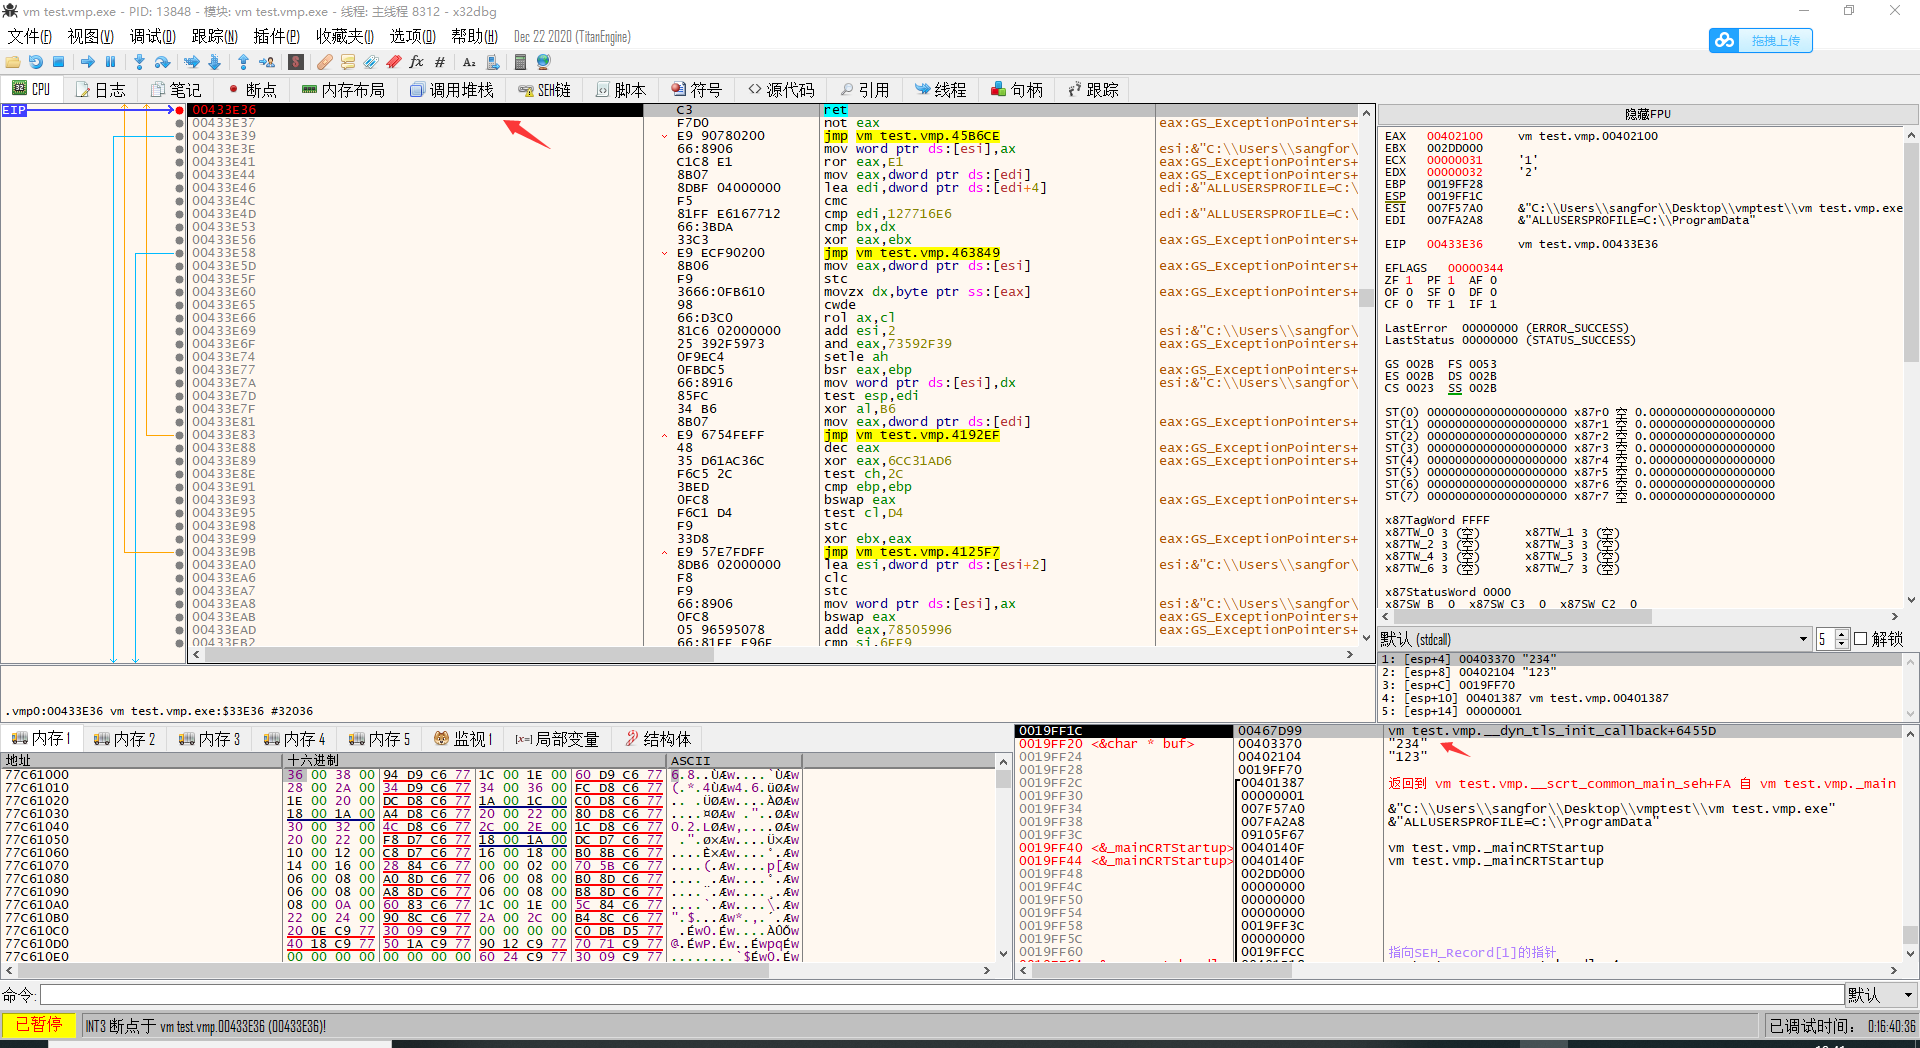Toggle breakpoint dot at address 00433E58
1920x1048 pixels.
[179, 253]
